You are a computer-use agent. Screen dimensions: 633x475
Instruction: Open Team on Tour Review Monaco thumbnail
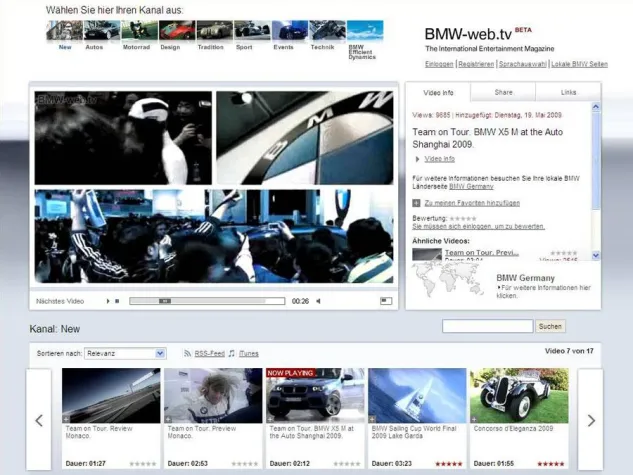111,395
